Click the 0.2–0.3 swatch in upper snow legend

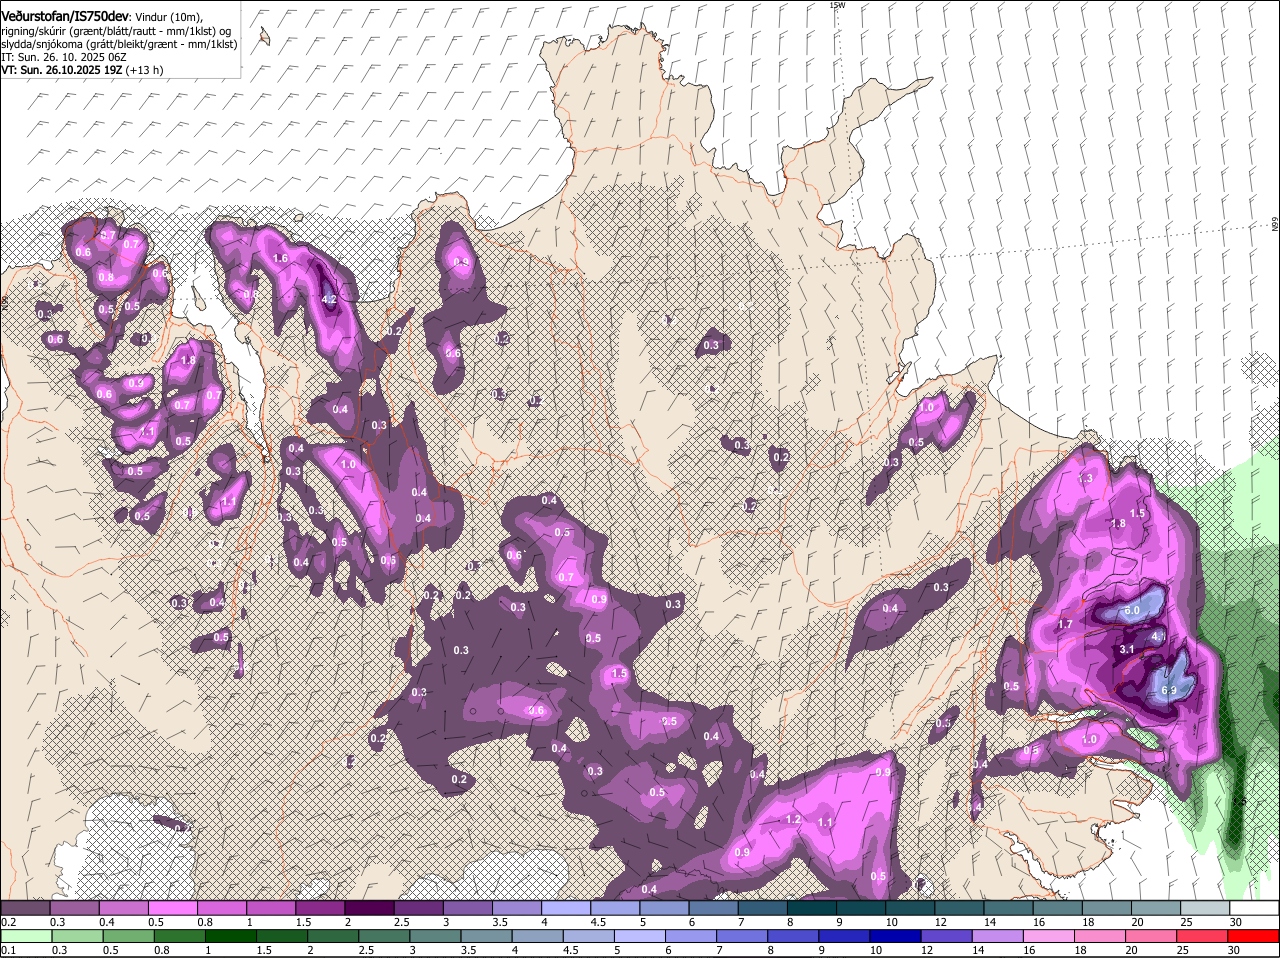pyautogui.click(x=25, y=907)
